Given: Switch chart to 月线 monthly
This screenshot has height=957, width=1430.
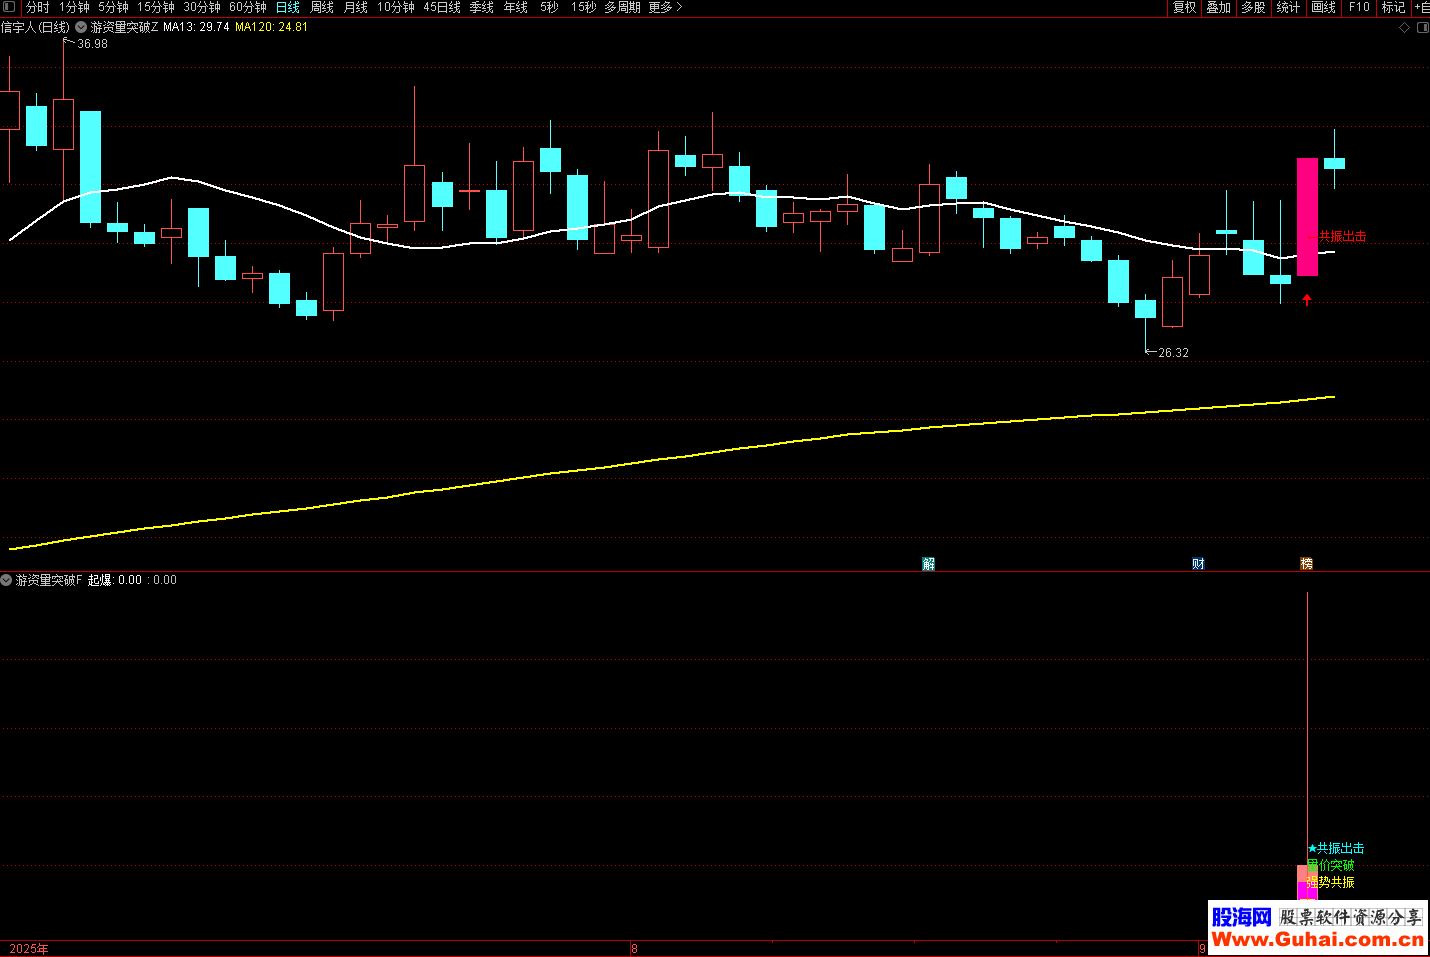Looking at the screenshot, I should point(356,7).
